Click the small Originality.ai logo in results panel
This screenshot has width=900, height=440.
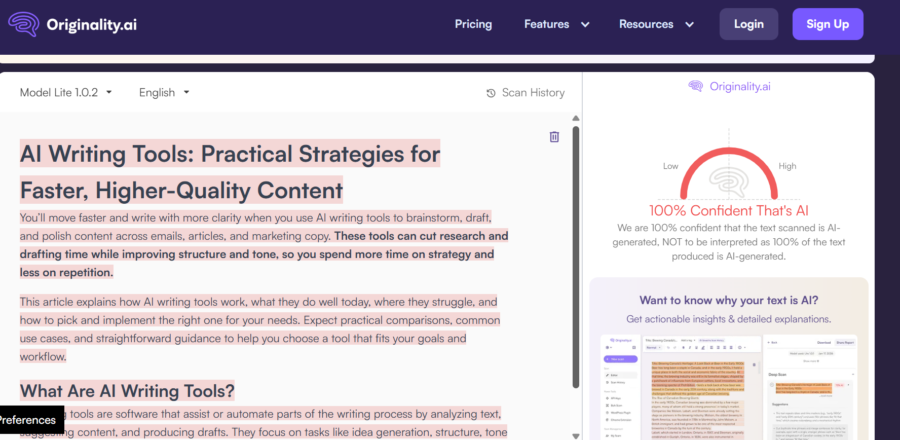click(729, 87)
